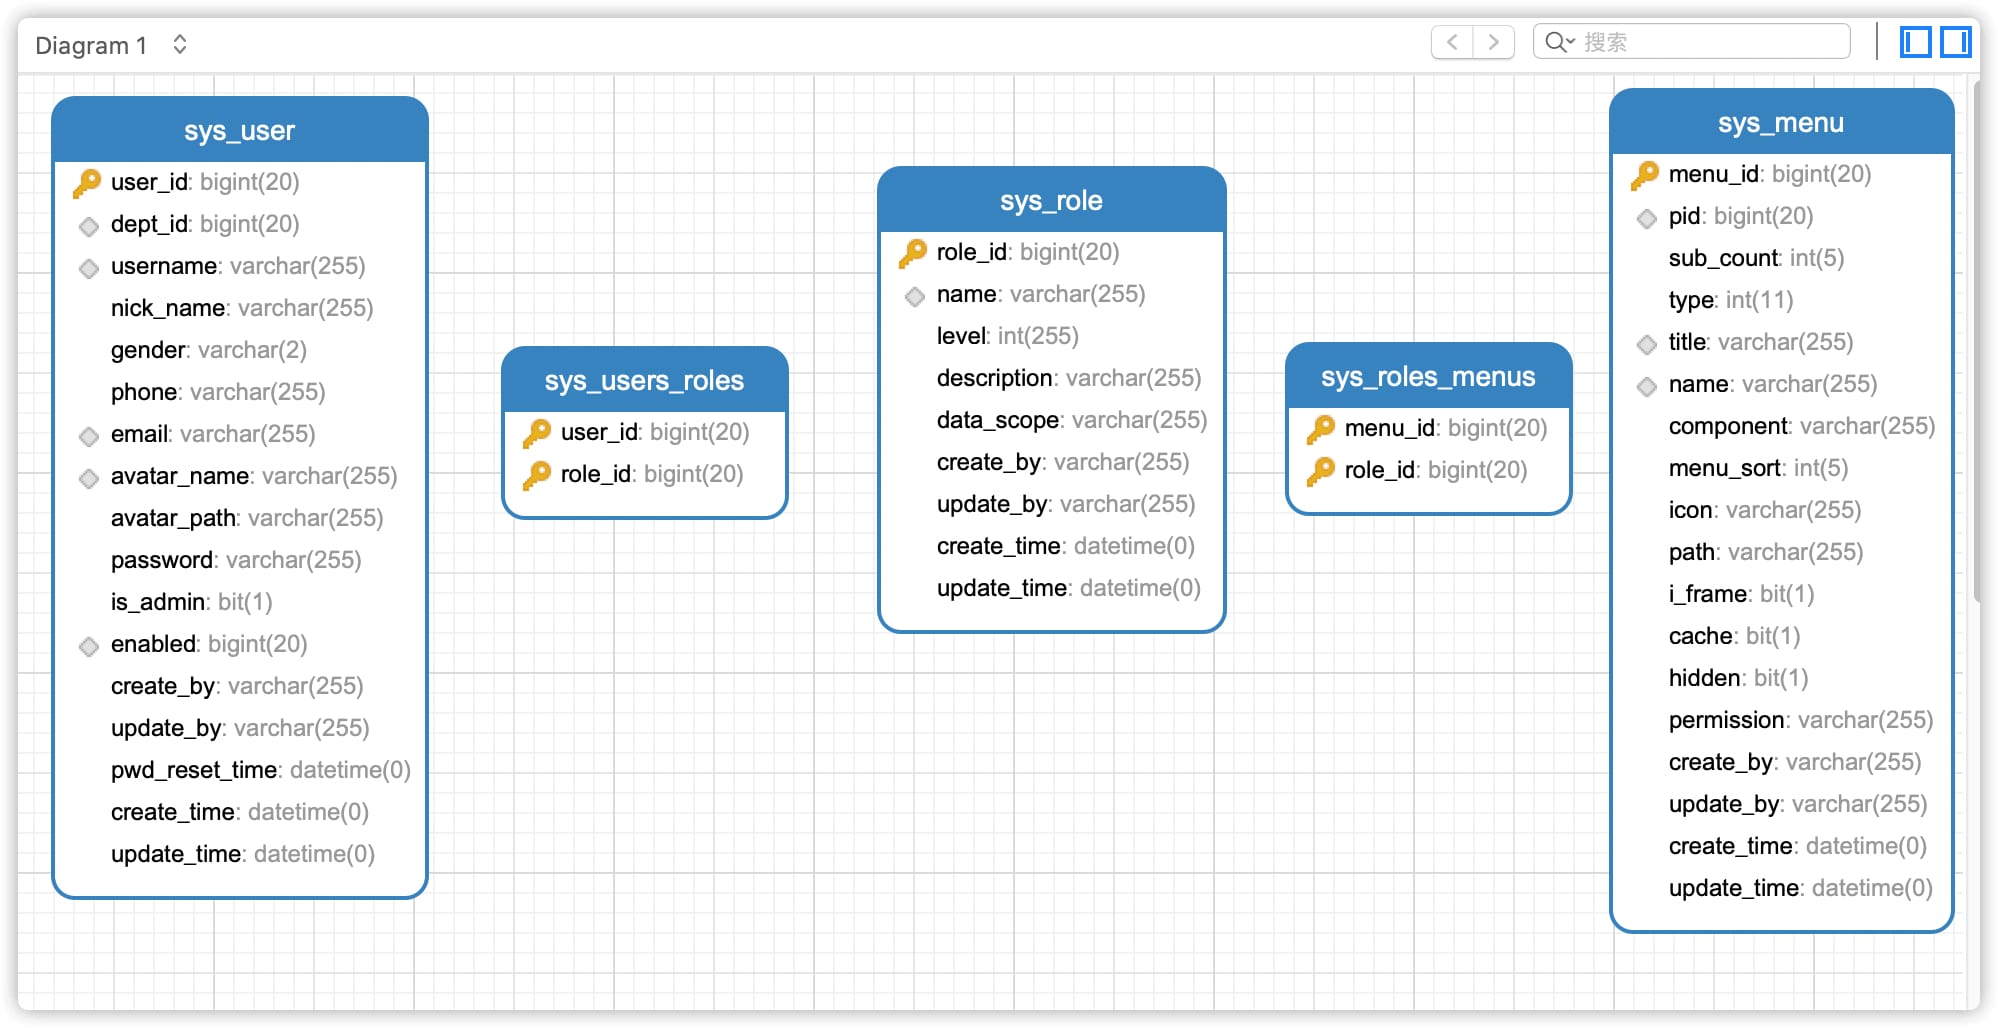This screenshot has height=1028, width=1998.
Task: Select the sys_role table header
Action: 1051,200
